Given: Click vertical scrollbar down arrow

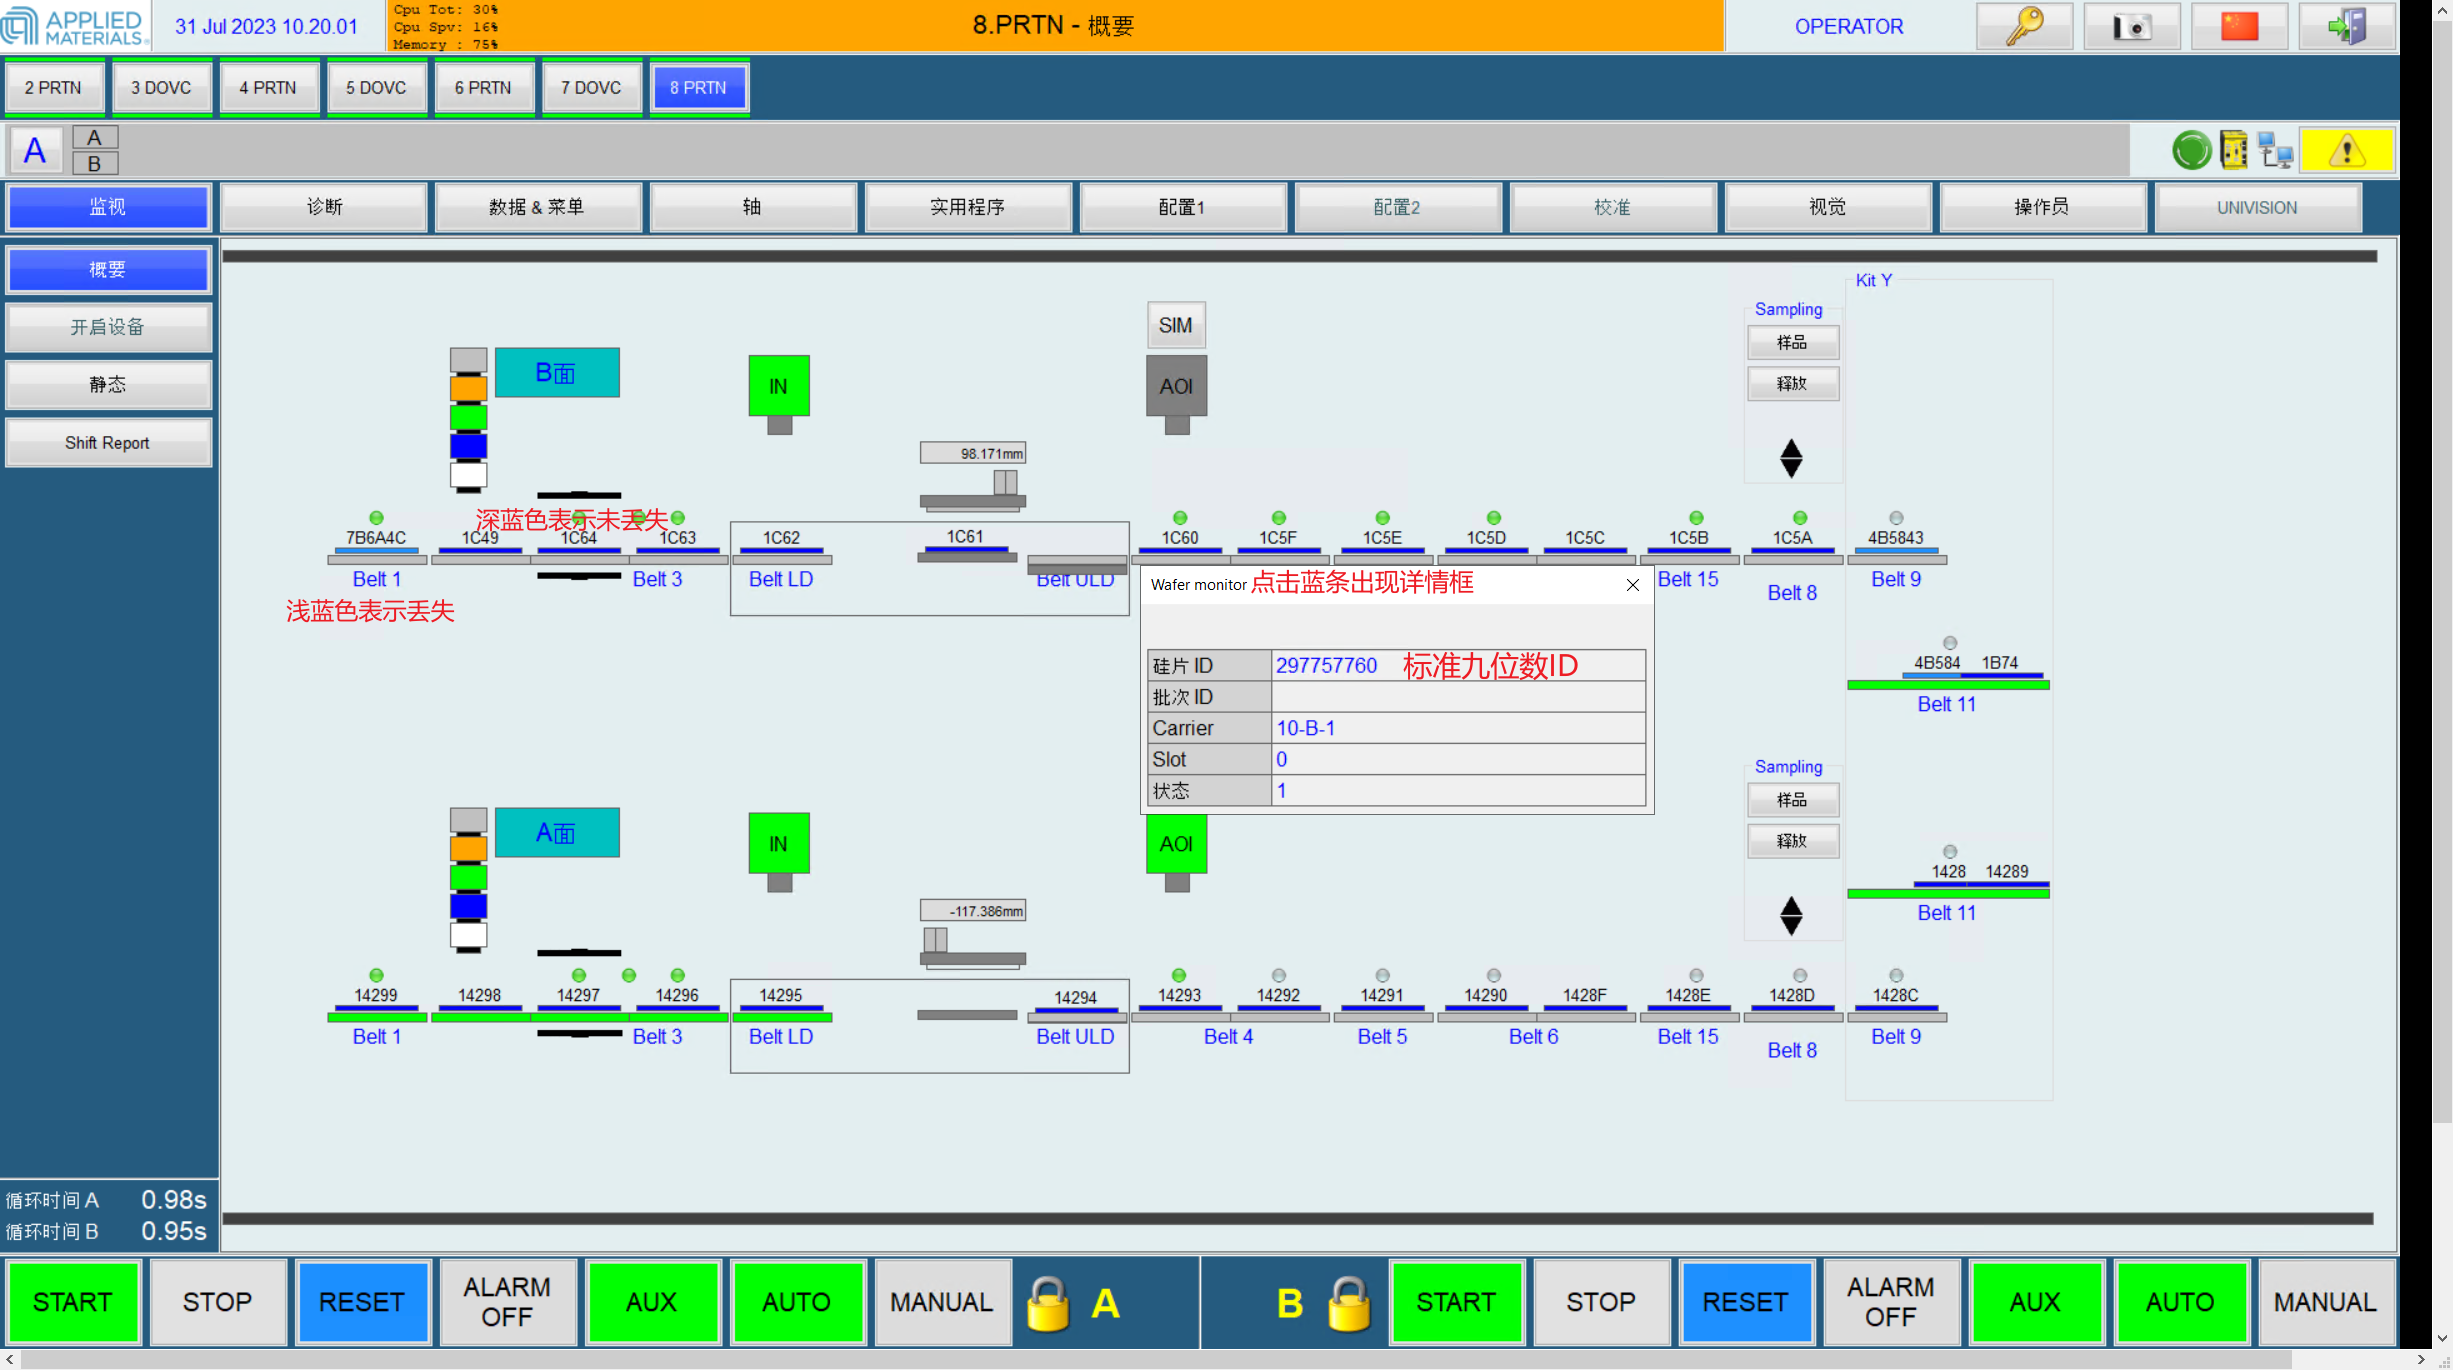Looking at the screenshot, I should pos(2442,1337).
